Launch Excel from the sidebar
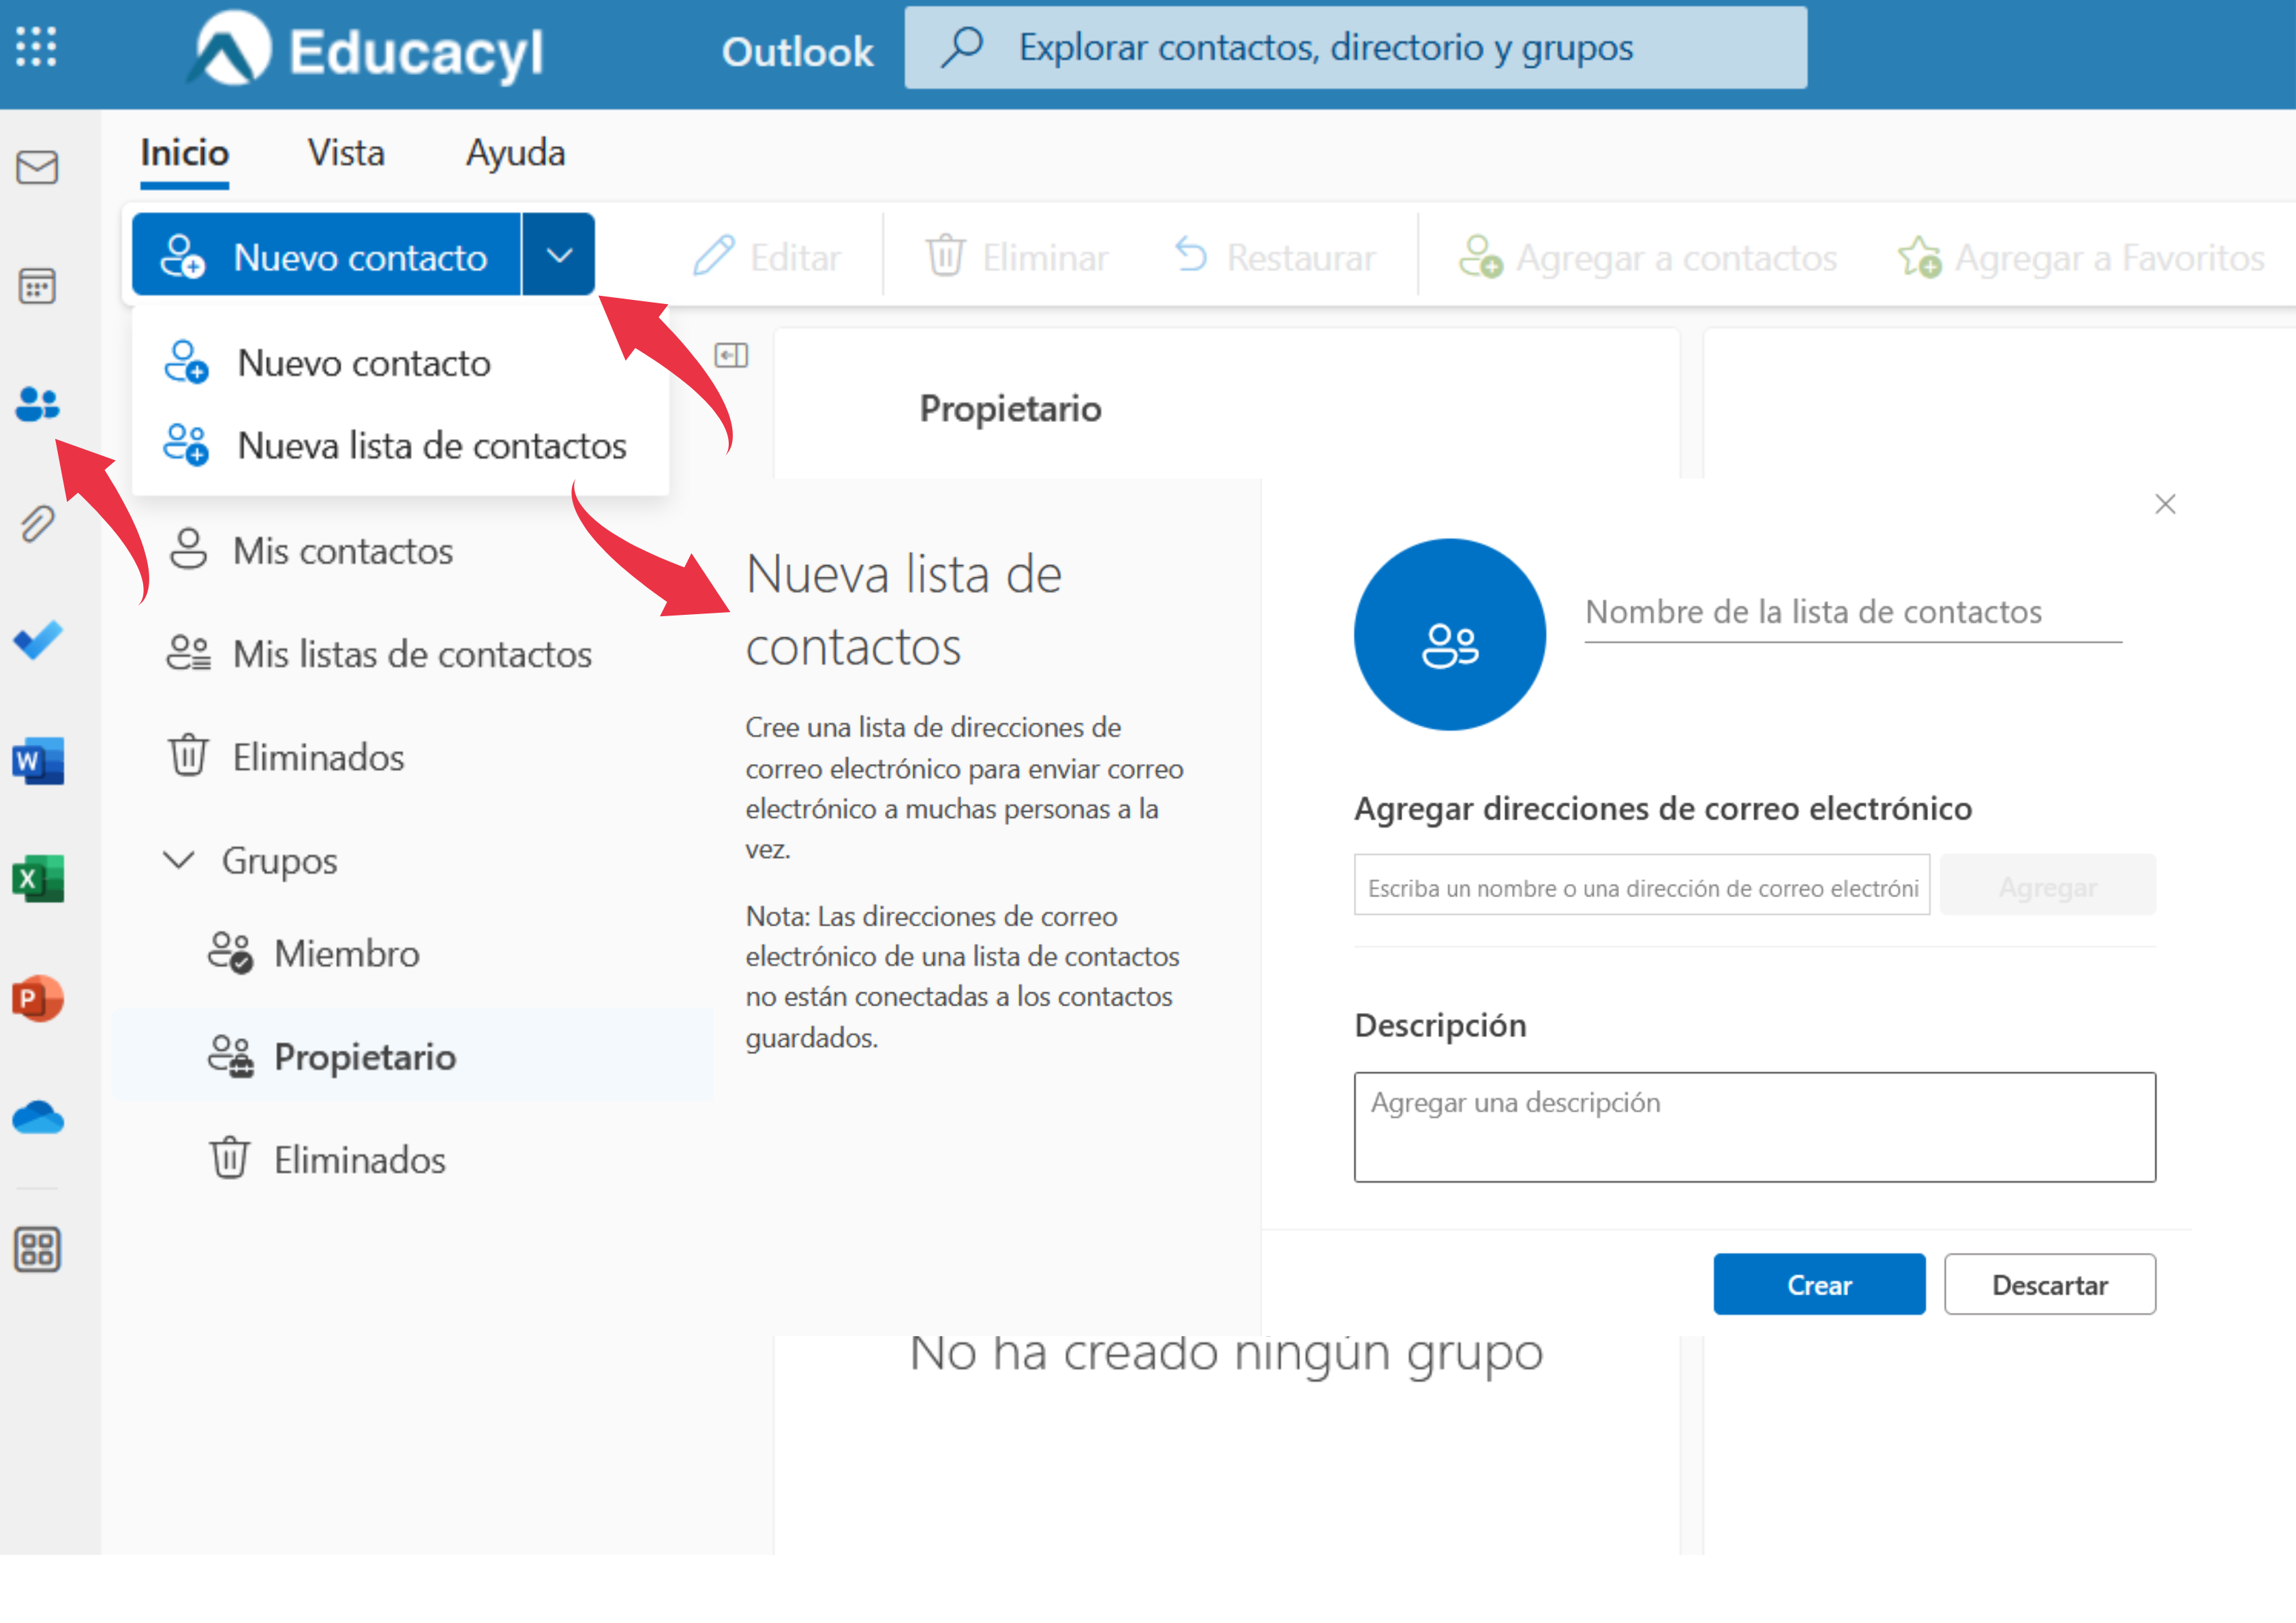The width and height of the screenshot is (2296, 1623). (x=37, y=879)
